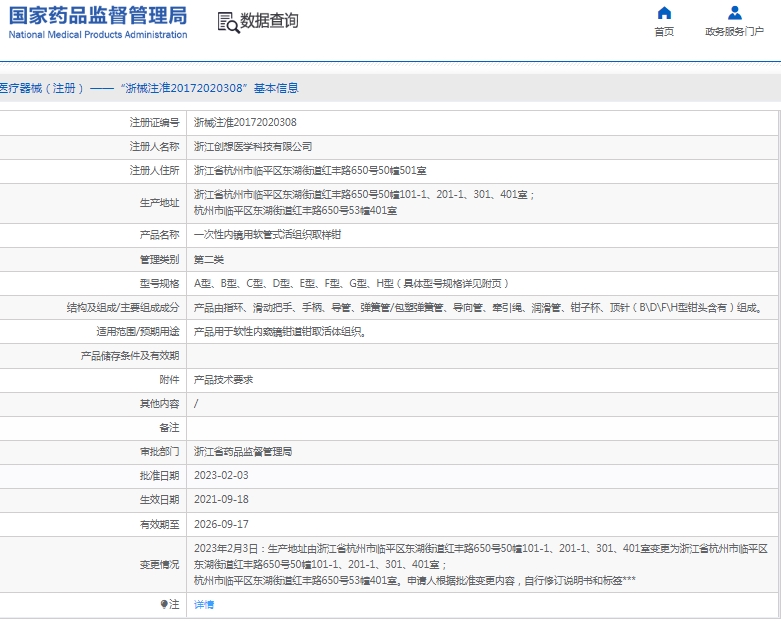Image resolution: width=781 pixels, height=622 pixels.
Task: Click the page title 医疗器械（注册）基本信息
Action: (149, 88)
